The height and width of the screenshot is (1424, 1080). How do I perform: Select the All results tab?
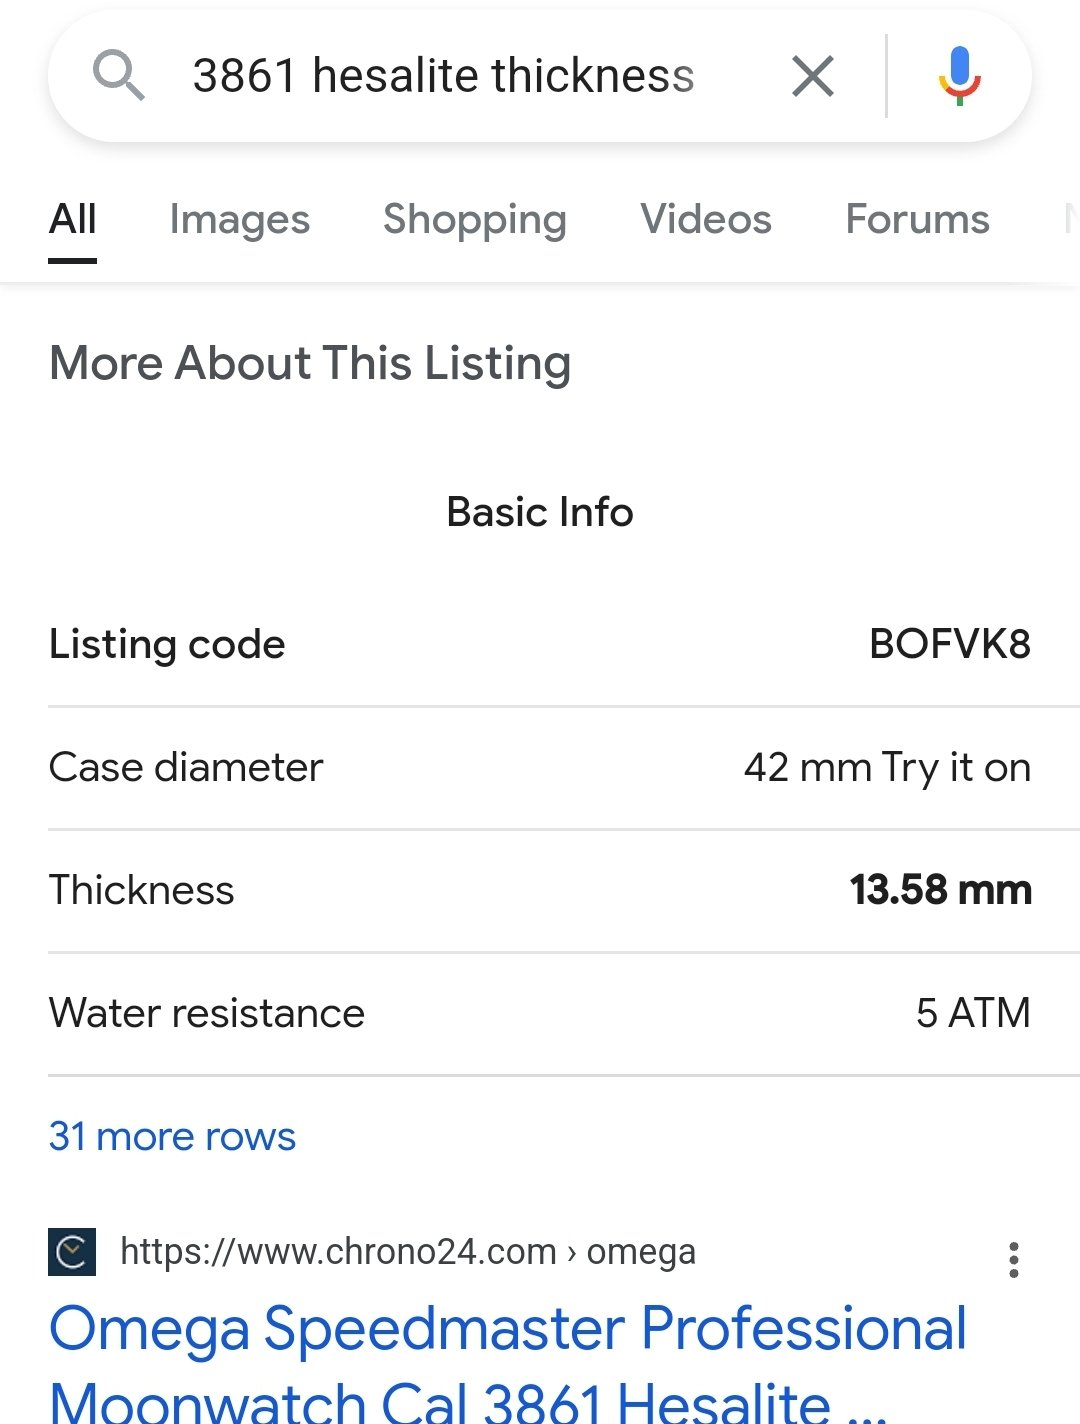[x=73, y=220]
